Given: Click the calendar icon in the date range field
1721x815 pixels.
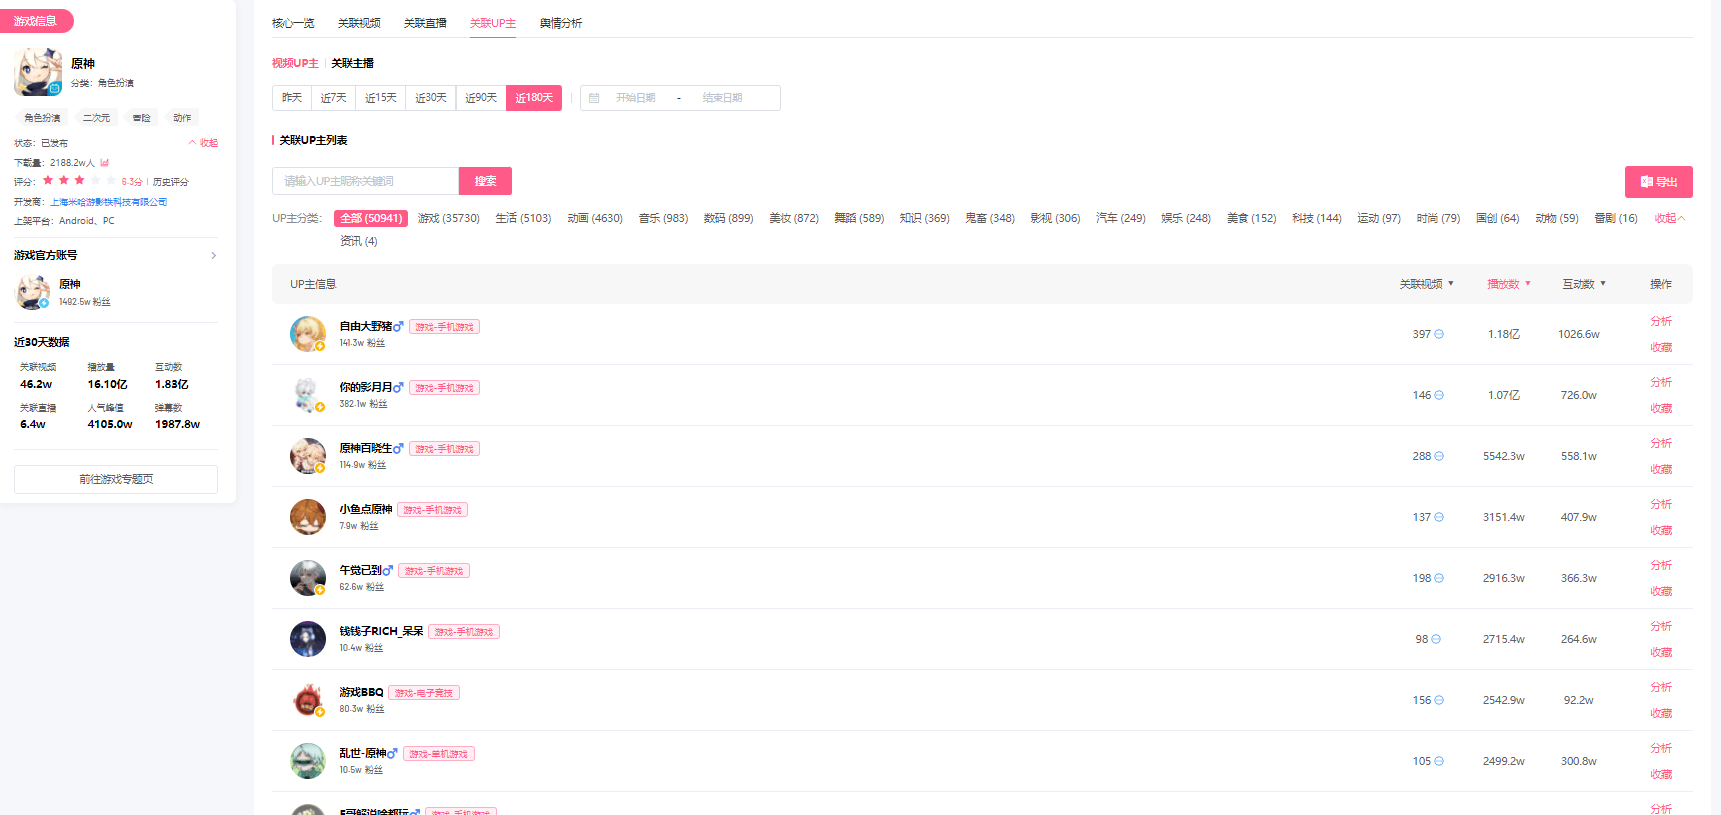Looking at the screenshot, I should (594, 98).
